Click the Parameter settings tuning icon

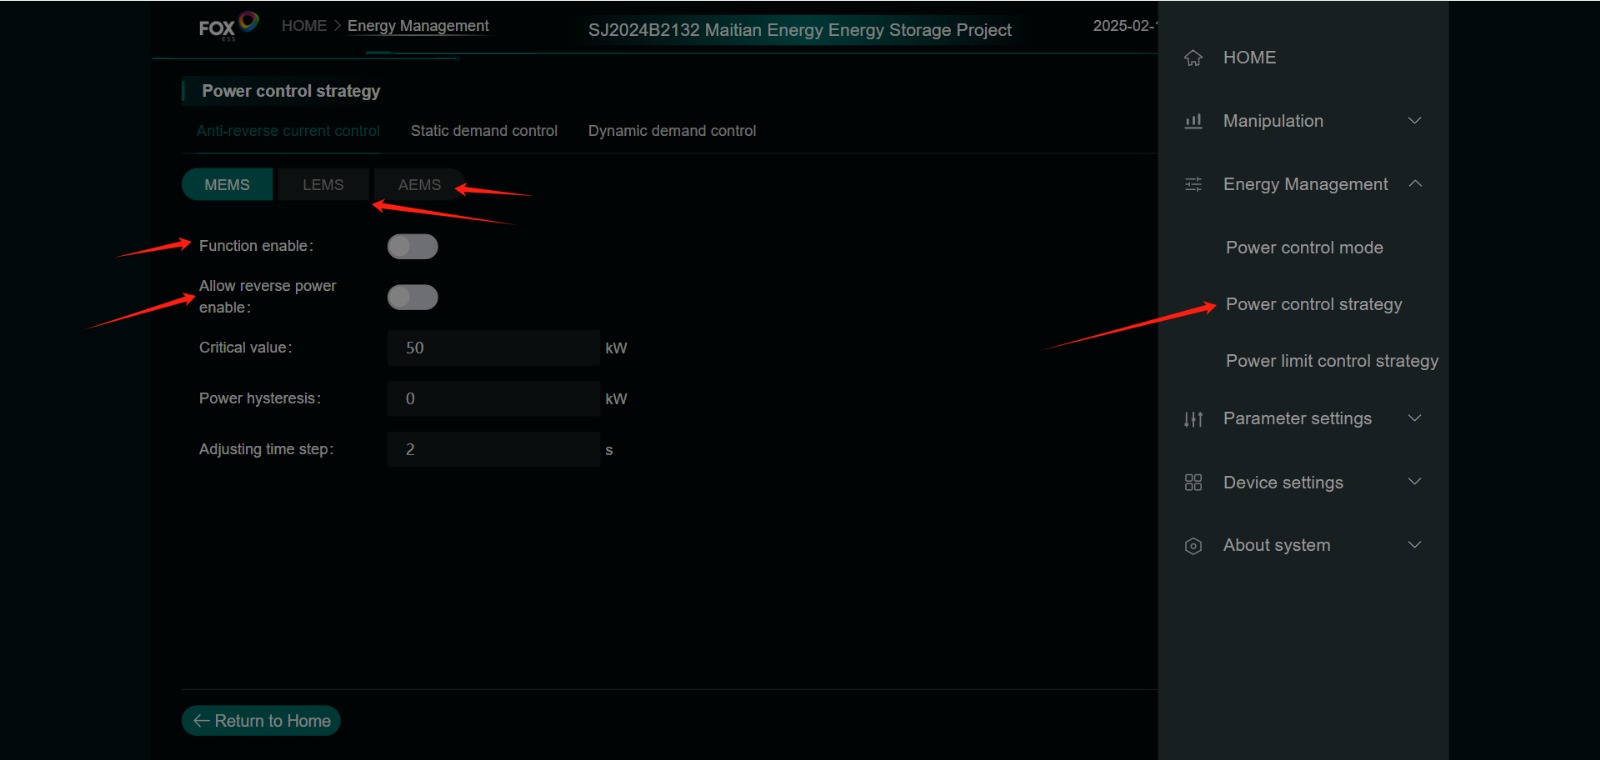[1193, 419]
